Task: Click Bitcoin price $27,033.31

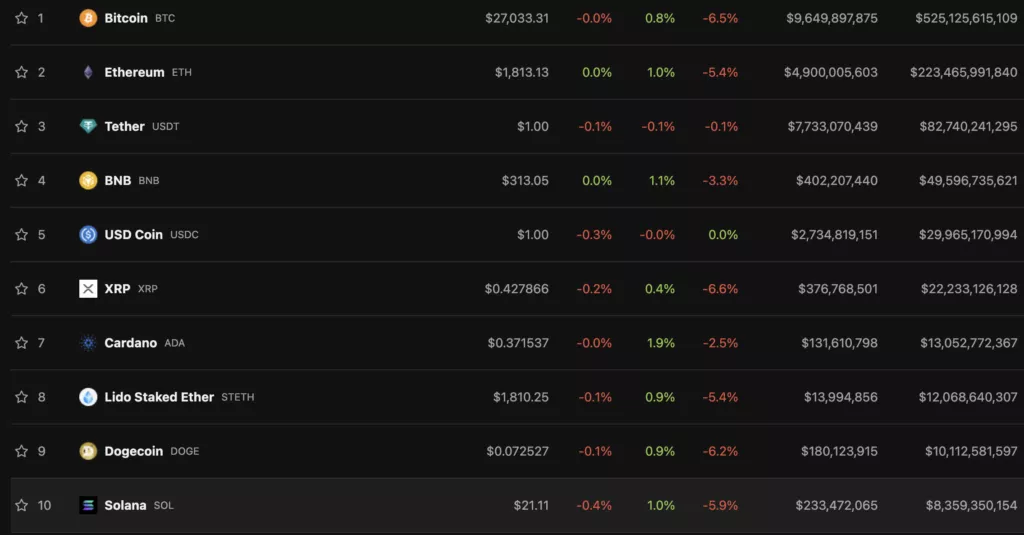Action: [517, 18]
